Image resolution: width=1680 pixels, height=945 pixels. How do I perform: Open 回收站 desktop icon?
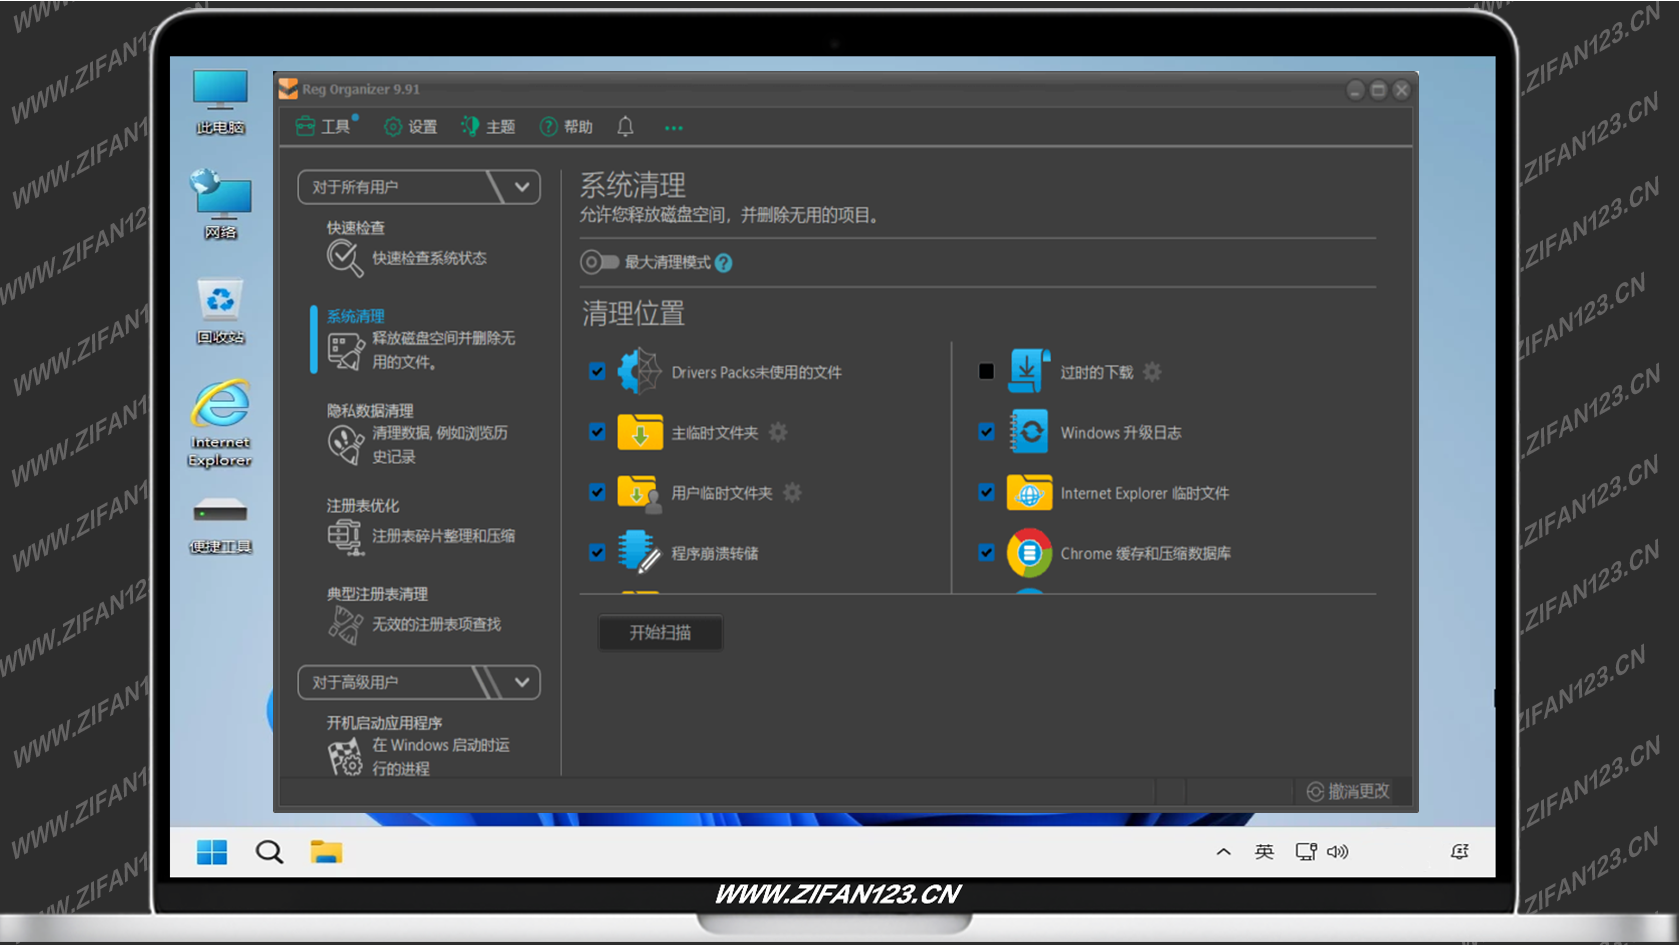[x=220, y=311]
